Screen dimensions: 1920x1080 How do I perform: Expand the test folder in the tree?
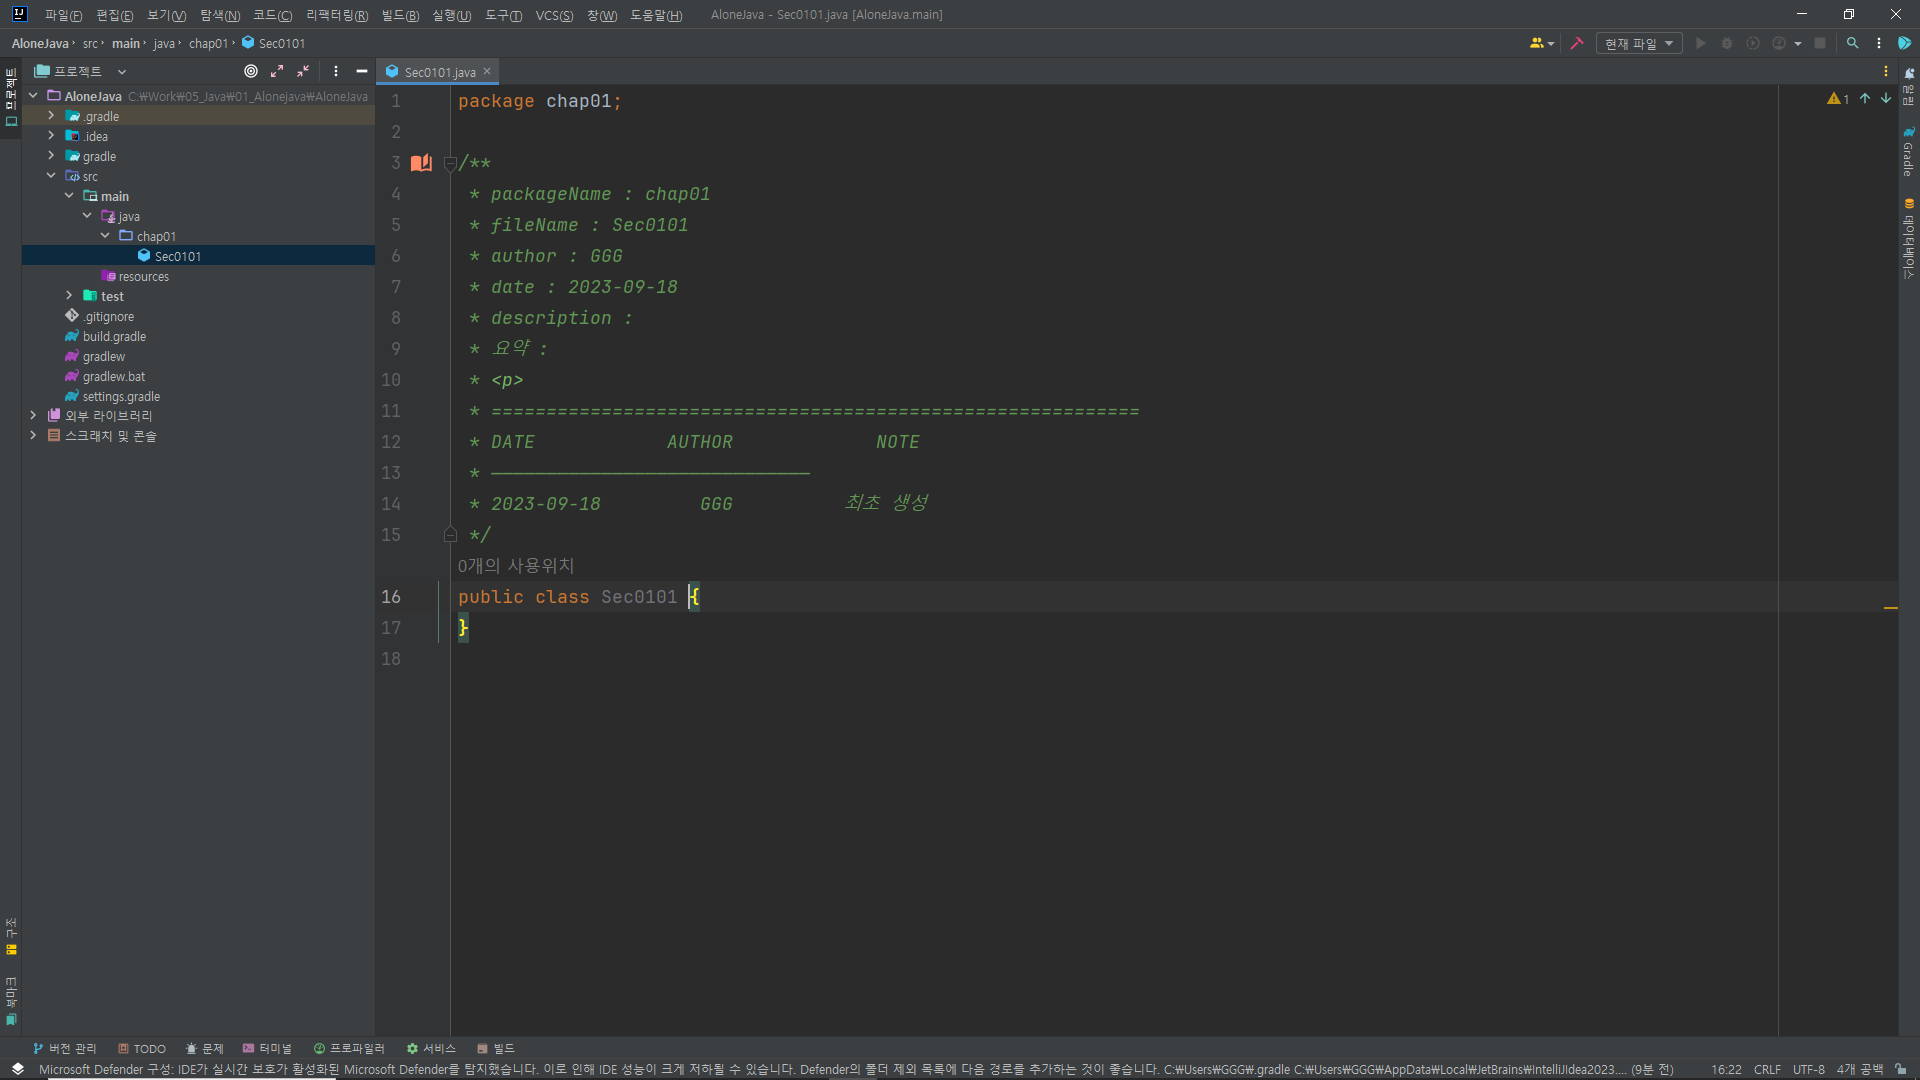[69, 296]
